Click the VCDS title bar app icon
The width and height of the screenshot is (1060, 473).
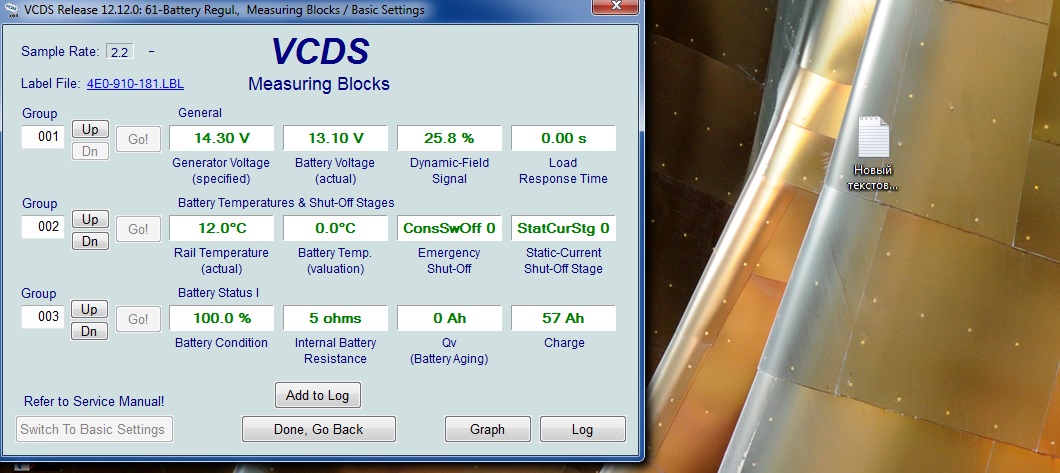coord(11,9)
